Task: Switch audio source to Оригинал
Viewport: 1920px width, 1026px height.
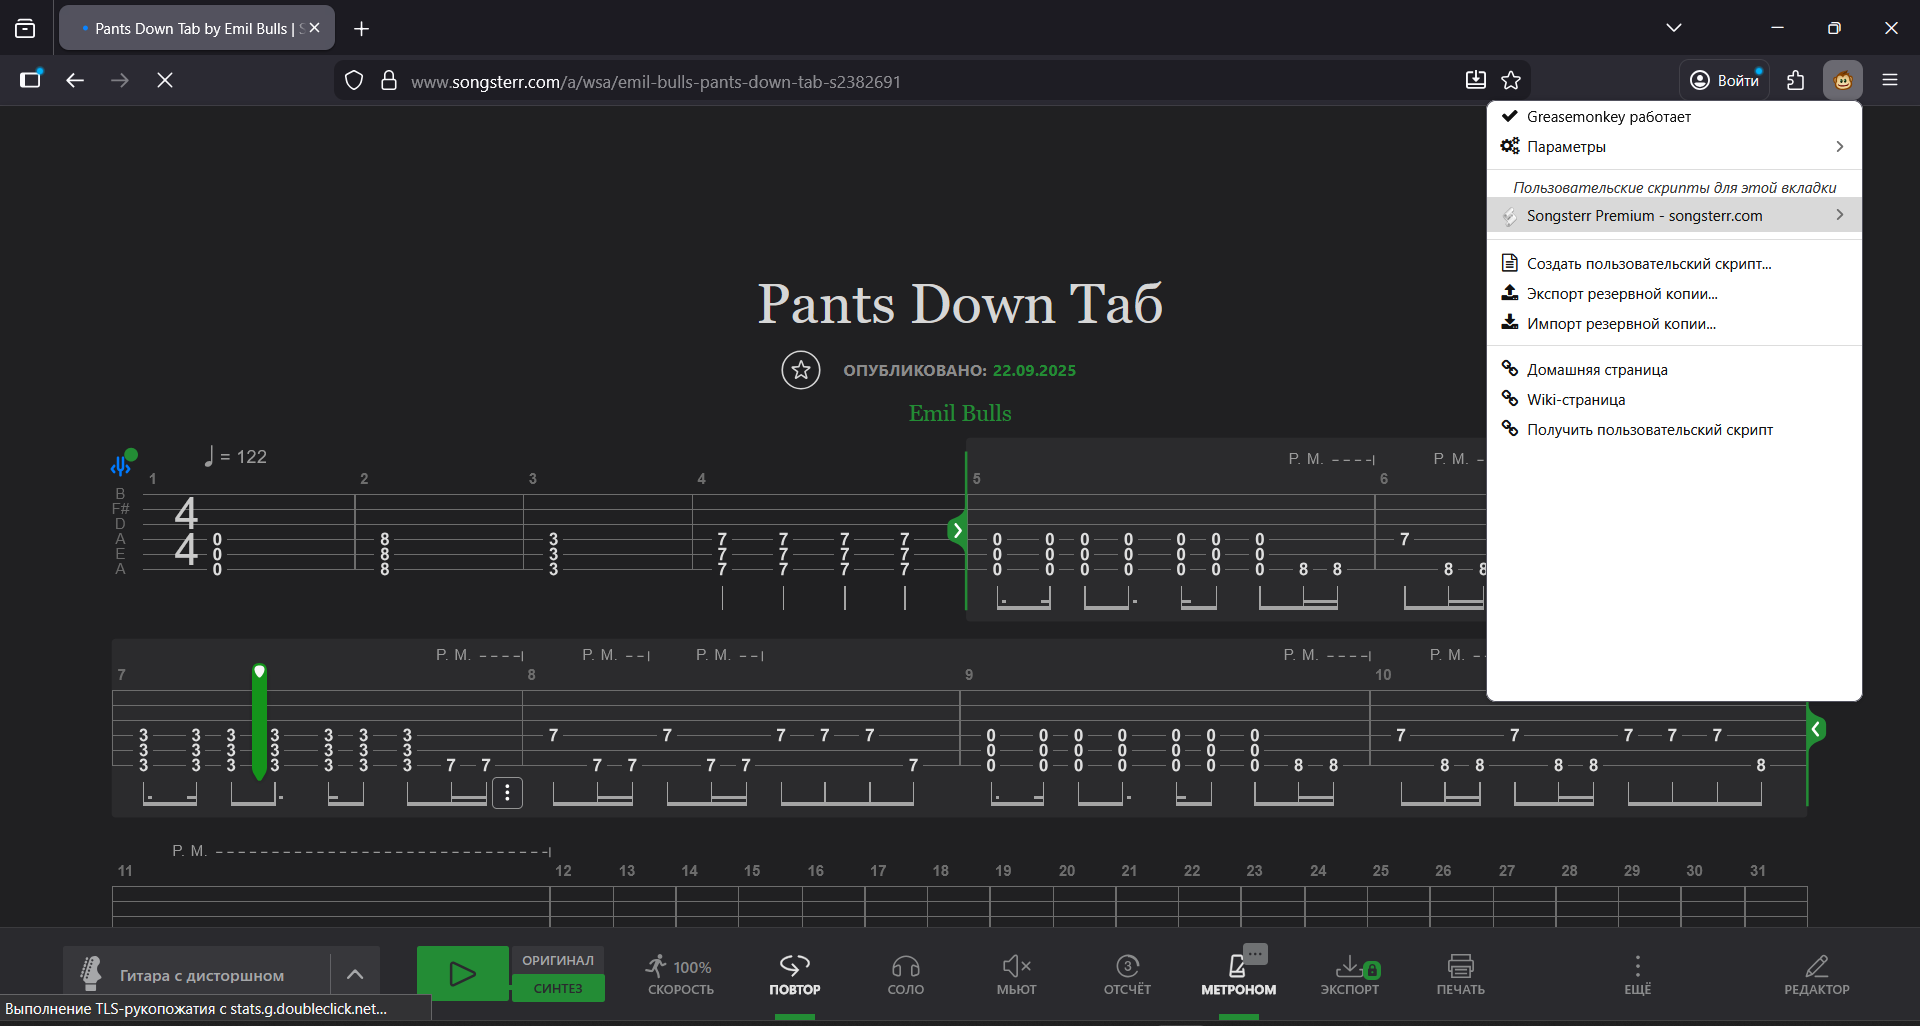Action: 558,960
